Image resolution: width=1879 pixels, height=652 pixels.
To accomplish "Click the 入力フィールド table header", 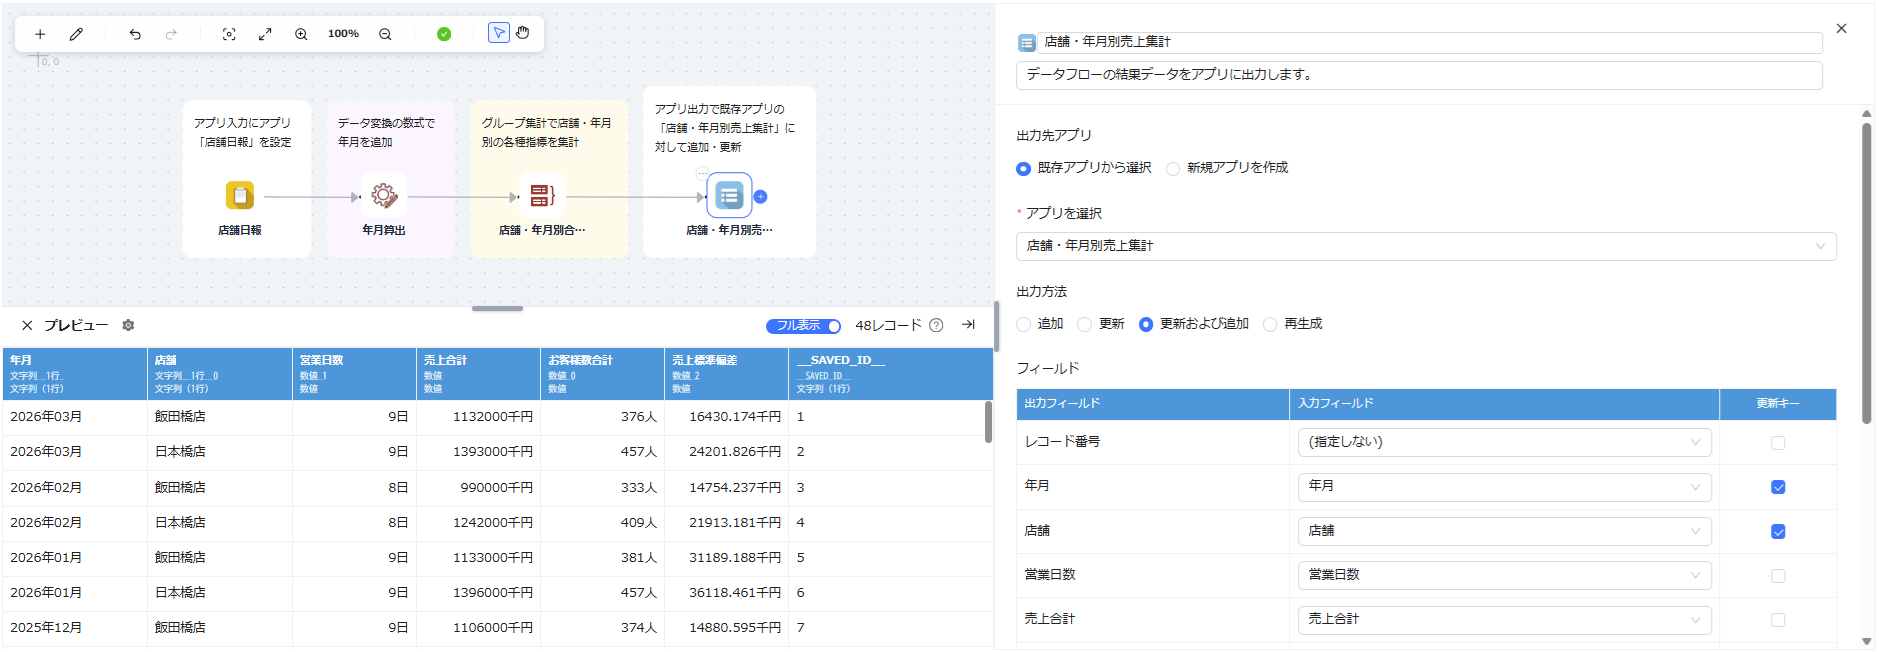I will coord(1504,404).
